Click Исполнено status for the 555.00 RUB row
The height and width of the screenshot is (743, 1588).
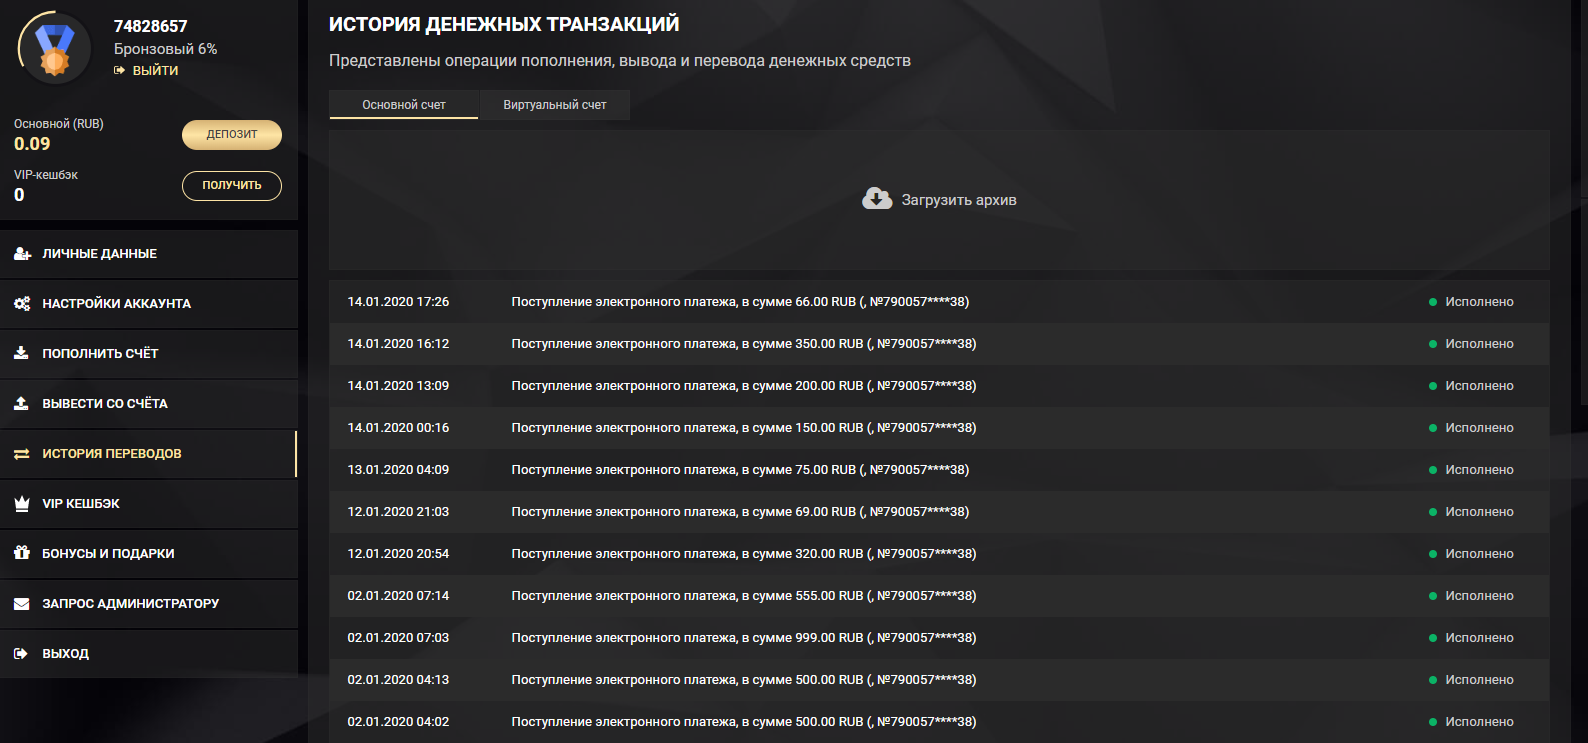point(1479,596)
